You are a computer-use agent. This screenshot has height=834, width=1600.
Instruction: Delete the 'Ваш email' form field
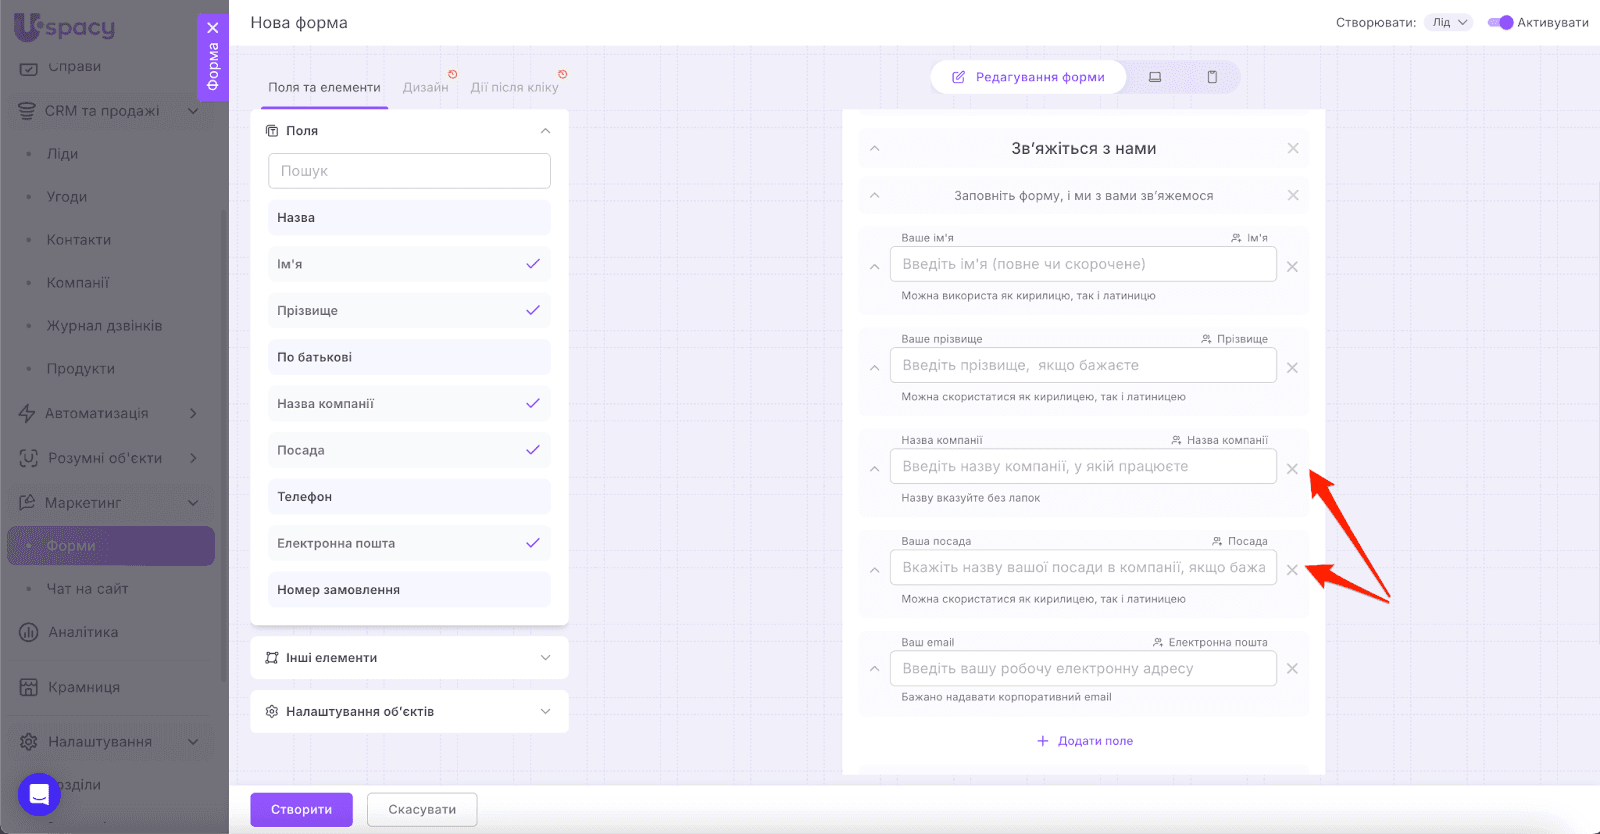(1292, 669)
